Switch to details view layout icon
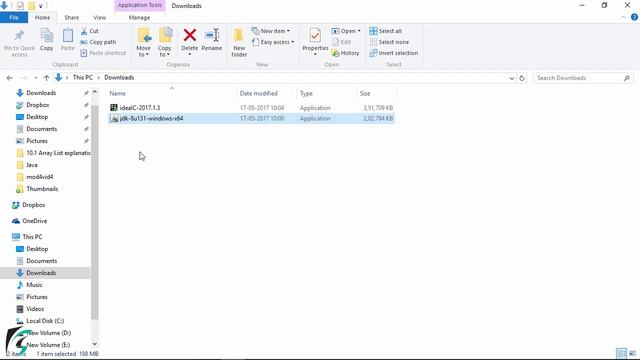This screenshot has height=360, width=640. (621, 353)
